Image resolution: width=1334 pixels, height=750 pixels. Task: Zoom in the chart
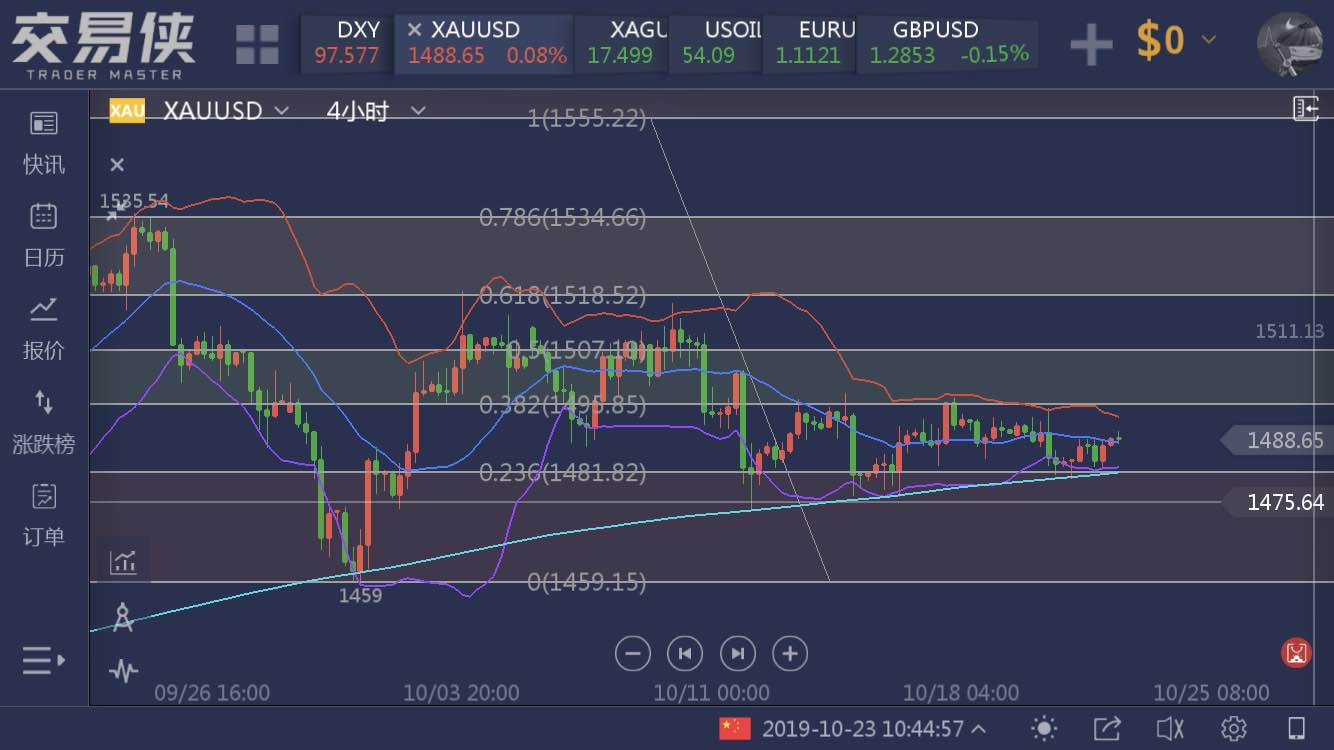tap(790, 654)
